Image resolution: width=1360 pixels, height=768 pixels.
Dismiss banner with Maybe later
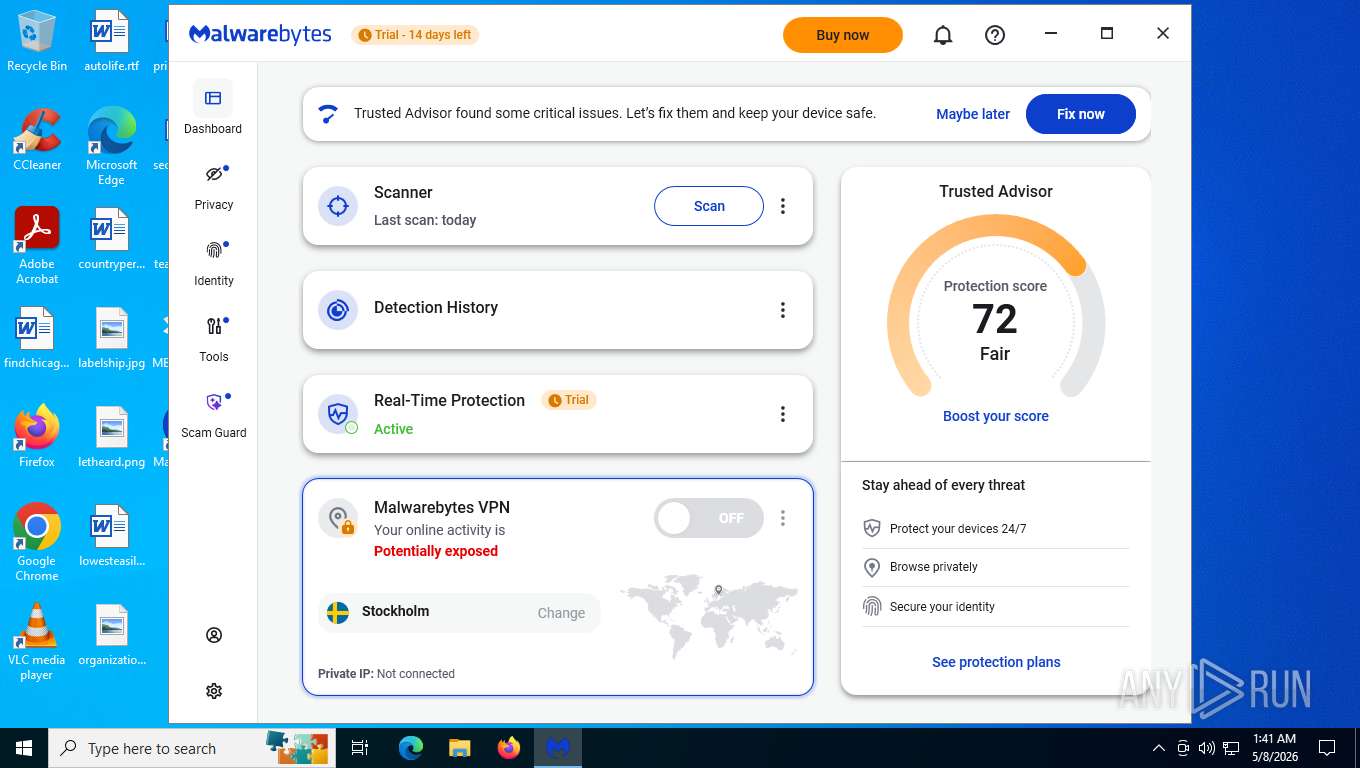[973, 114]
